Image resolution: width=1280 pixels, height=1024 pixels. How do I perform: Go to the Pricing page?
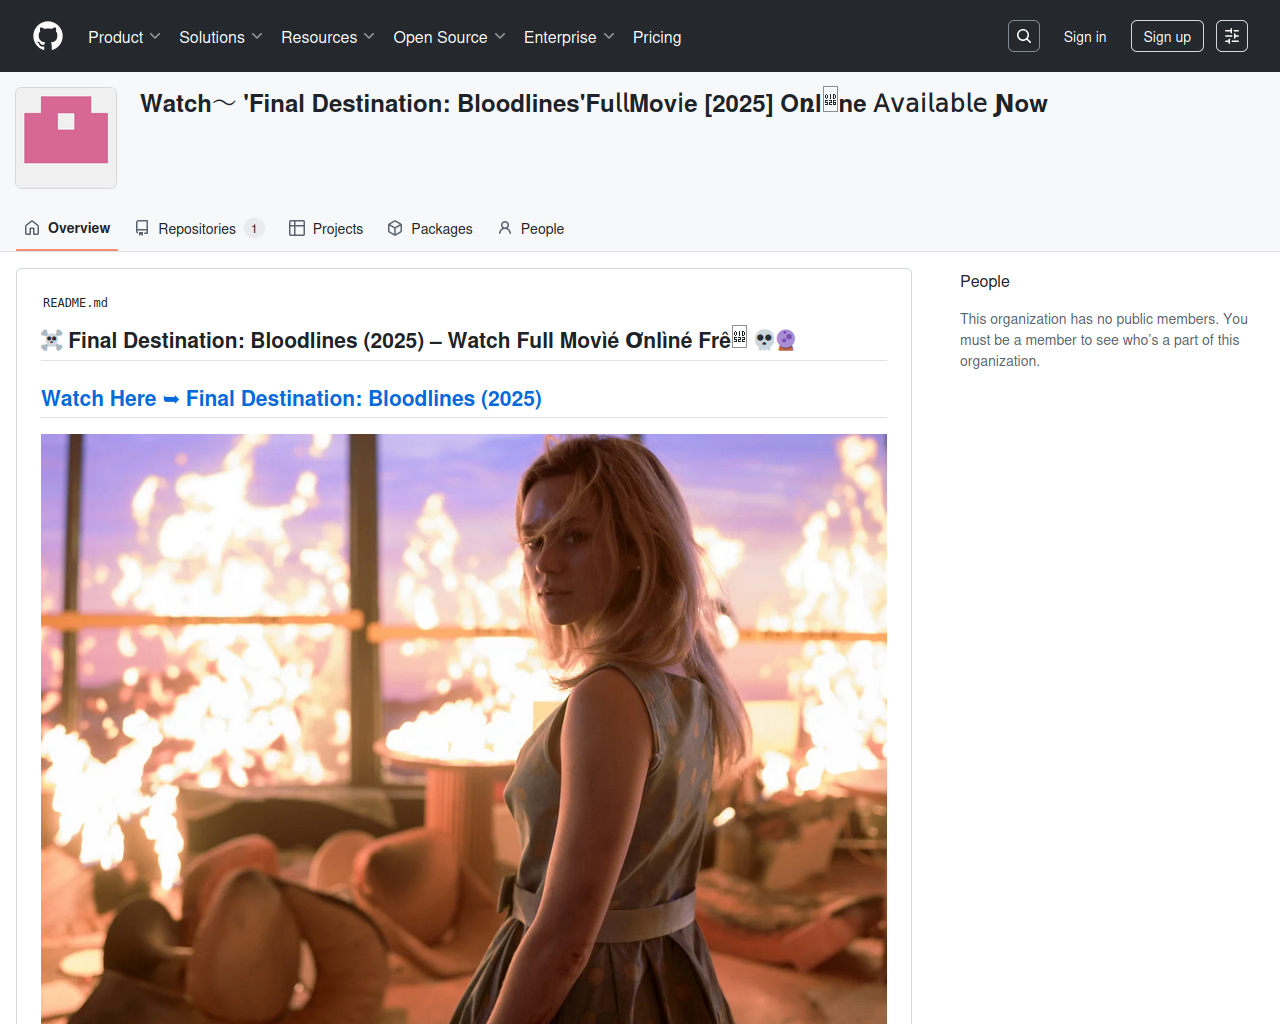[657, 37]
